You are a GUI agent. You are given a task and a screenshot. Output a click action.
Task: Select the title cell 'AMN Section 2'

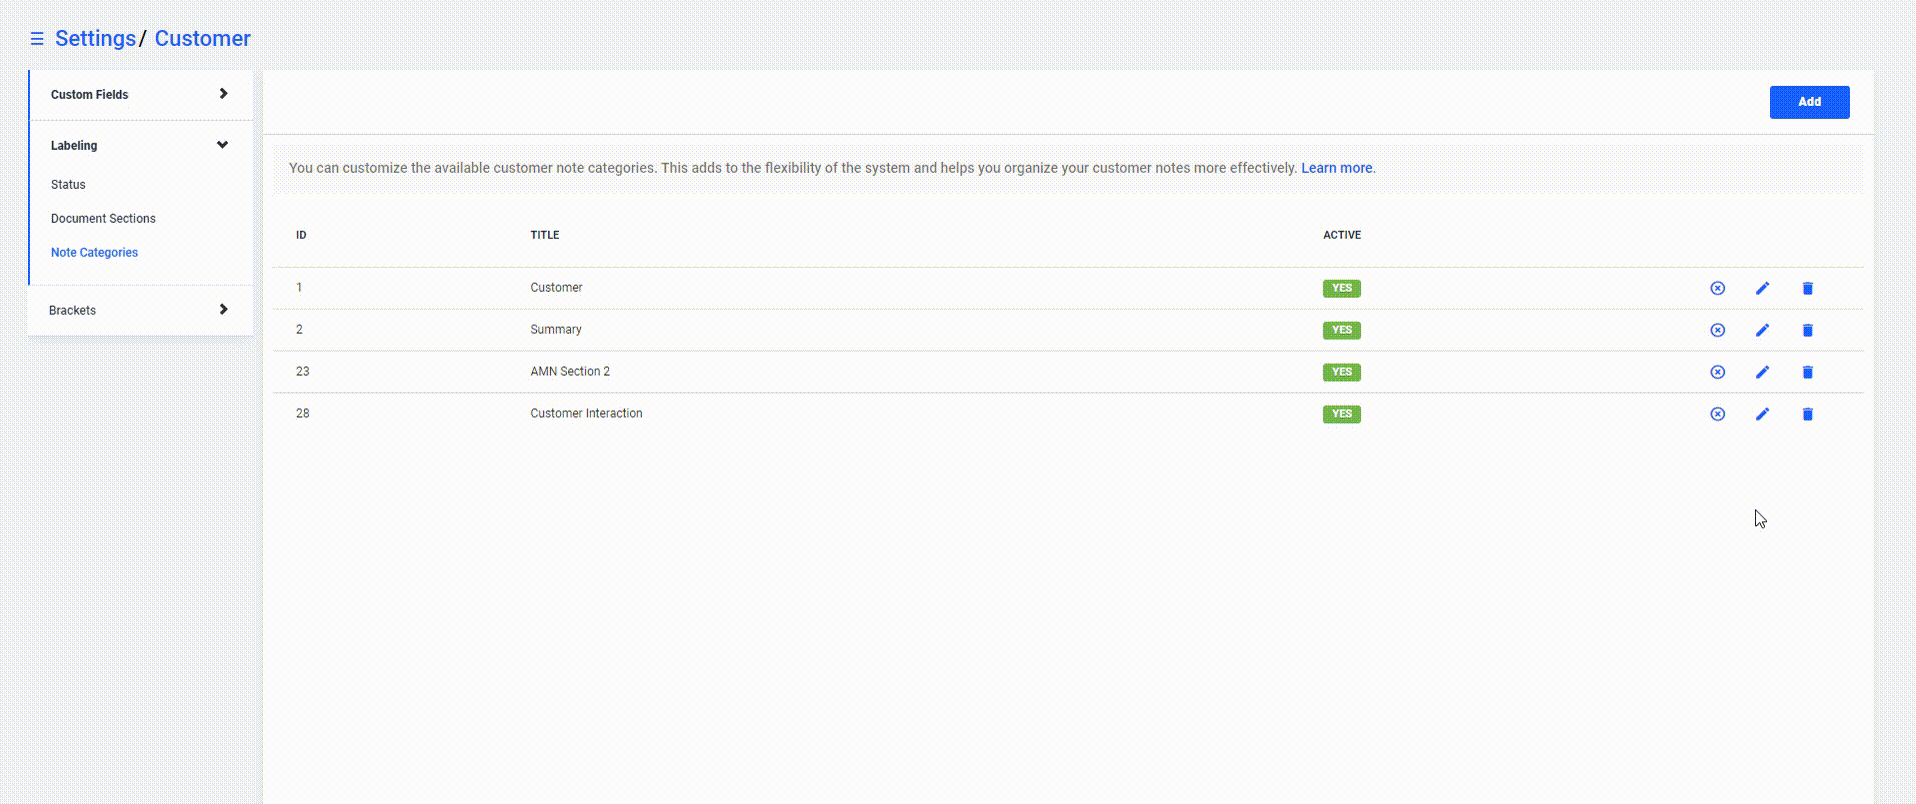[570, 372]
